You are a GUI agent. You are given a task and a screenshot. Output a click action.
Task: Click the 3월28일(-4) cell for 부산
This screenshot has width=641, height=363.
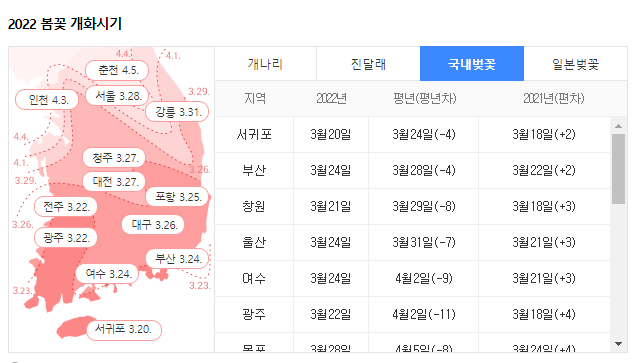(424, 170)
